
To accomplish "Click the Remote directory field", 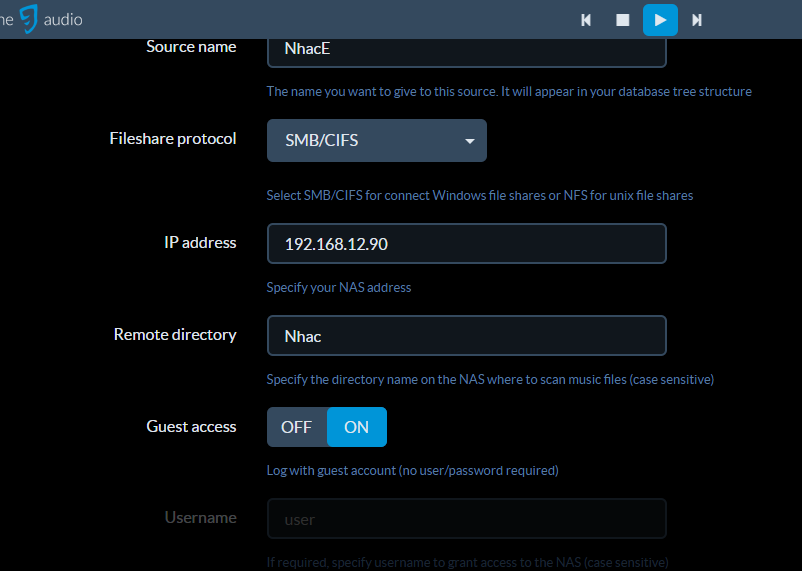I will coord(466,336).
